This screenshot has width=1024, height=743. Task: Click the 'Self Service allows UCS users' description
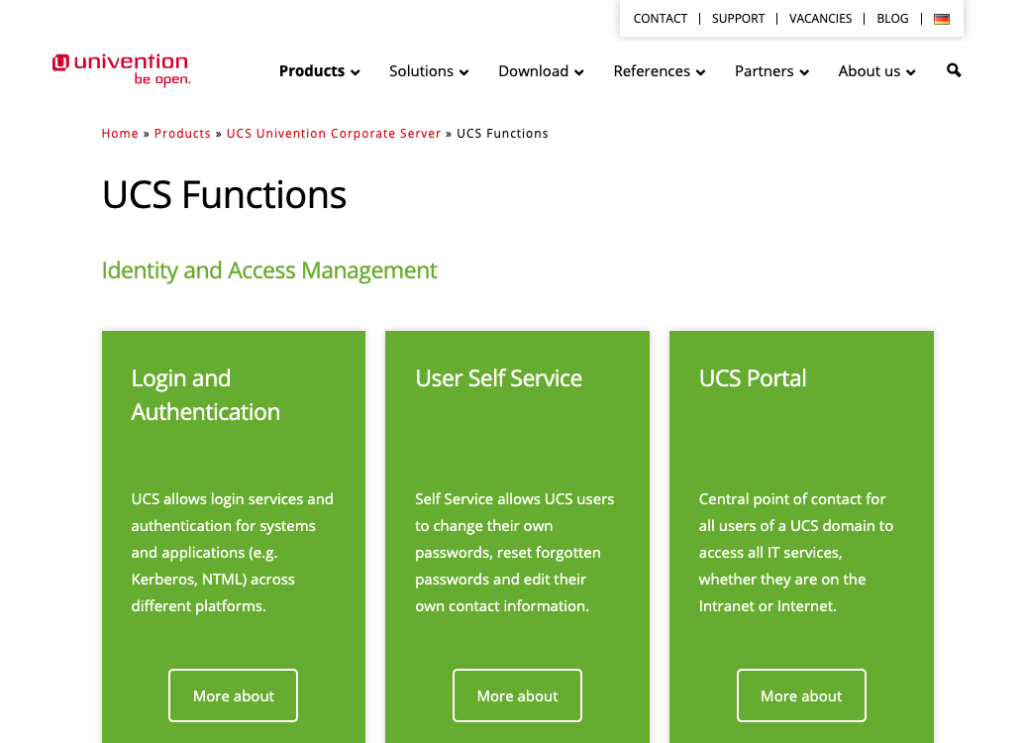(515, 552)
